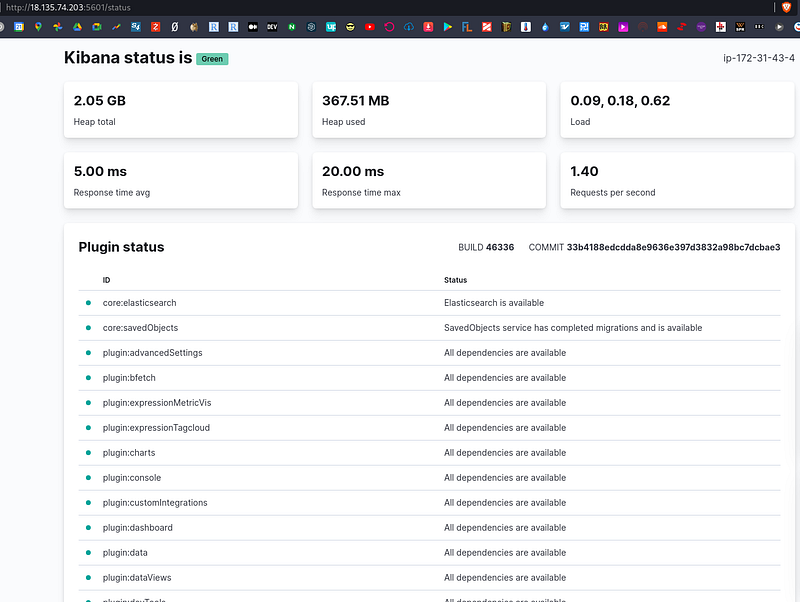
Task: Click the hostname ip-172-31-43-4 text
Action: [759, 58]
